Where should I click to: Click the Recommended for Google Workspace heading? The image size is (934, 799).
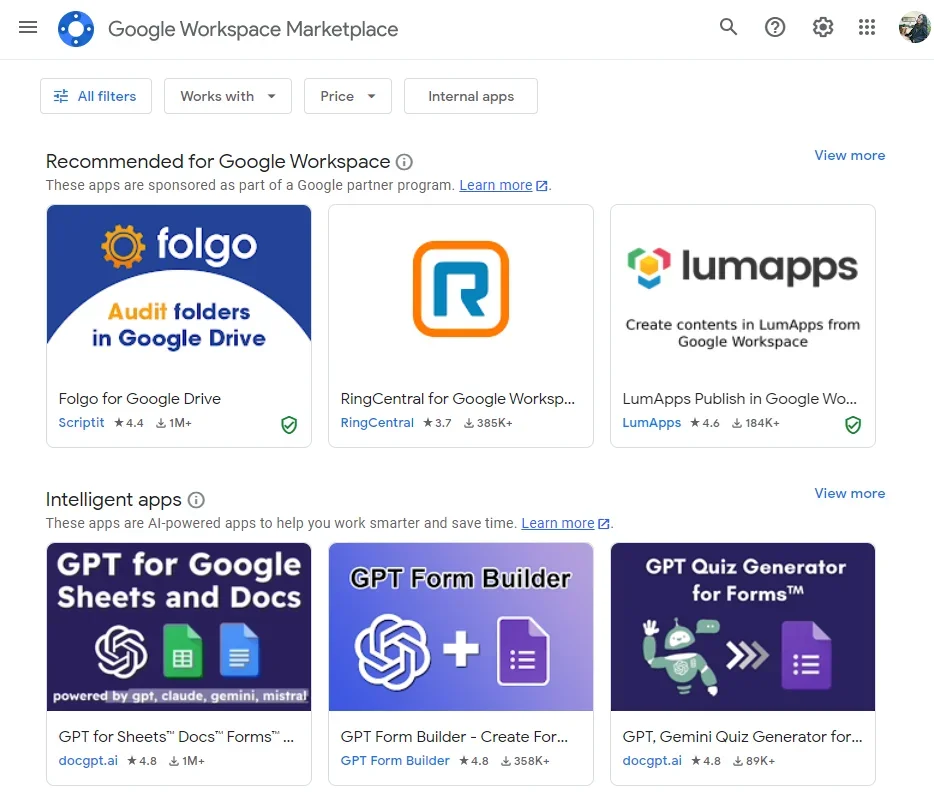[x=218, y=161]
